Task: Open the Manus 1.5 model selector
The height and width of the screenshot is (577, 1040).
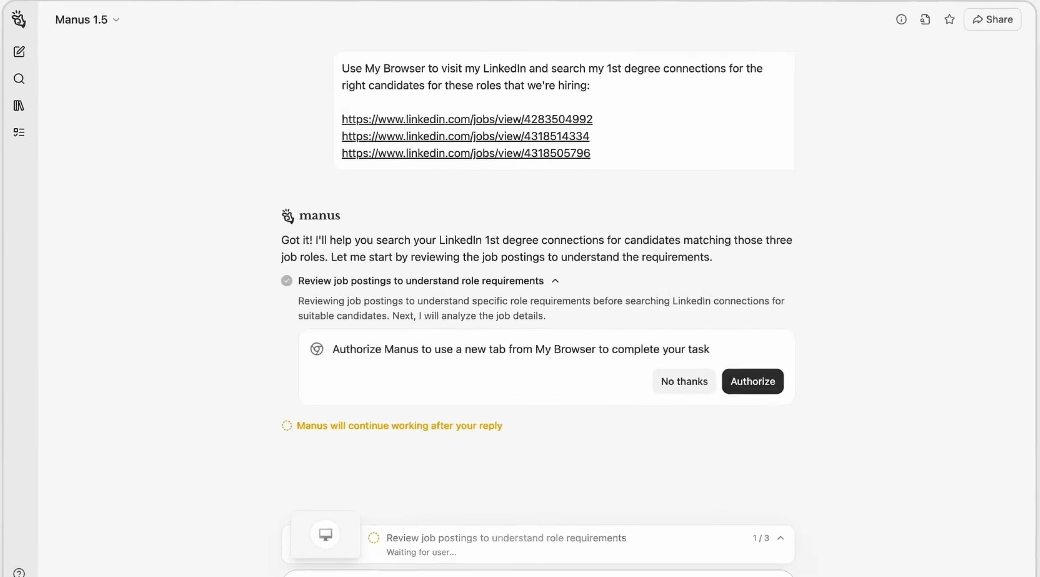Action: pos(116,18)
